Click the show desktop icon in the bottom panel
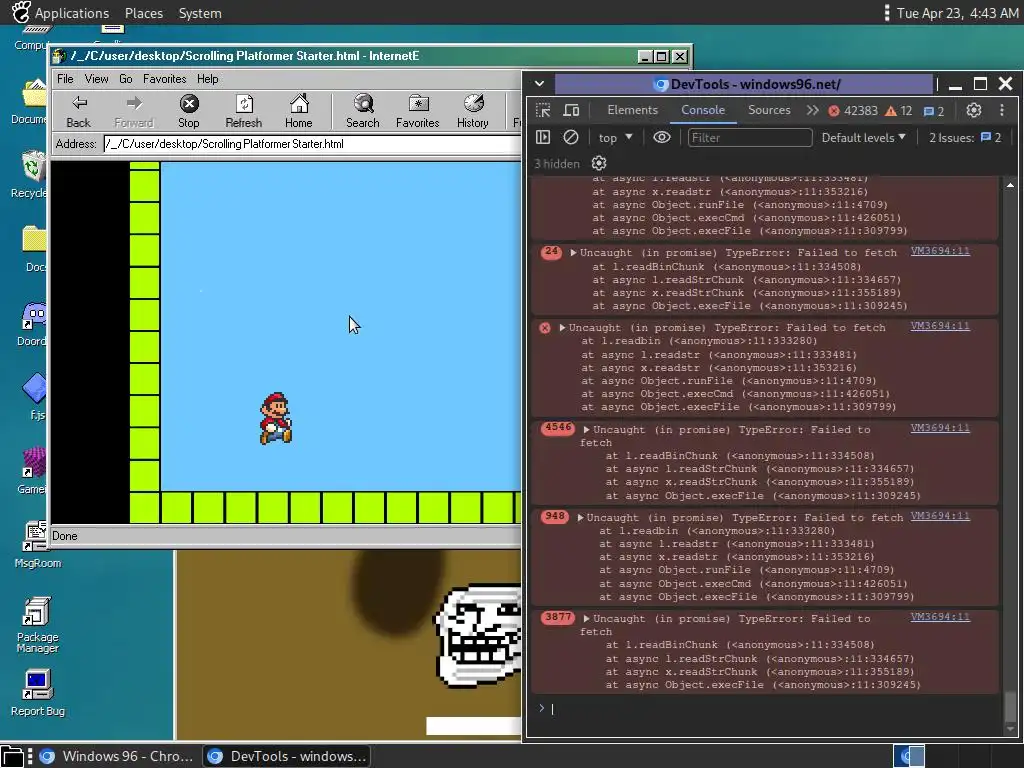Viewport: 1024px width, 768px height. 13,756
